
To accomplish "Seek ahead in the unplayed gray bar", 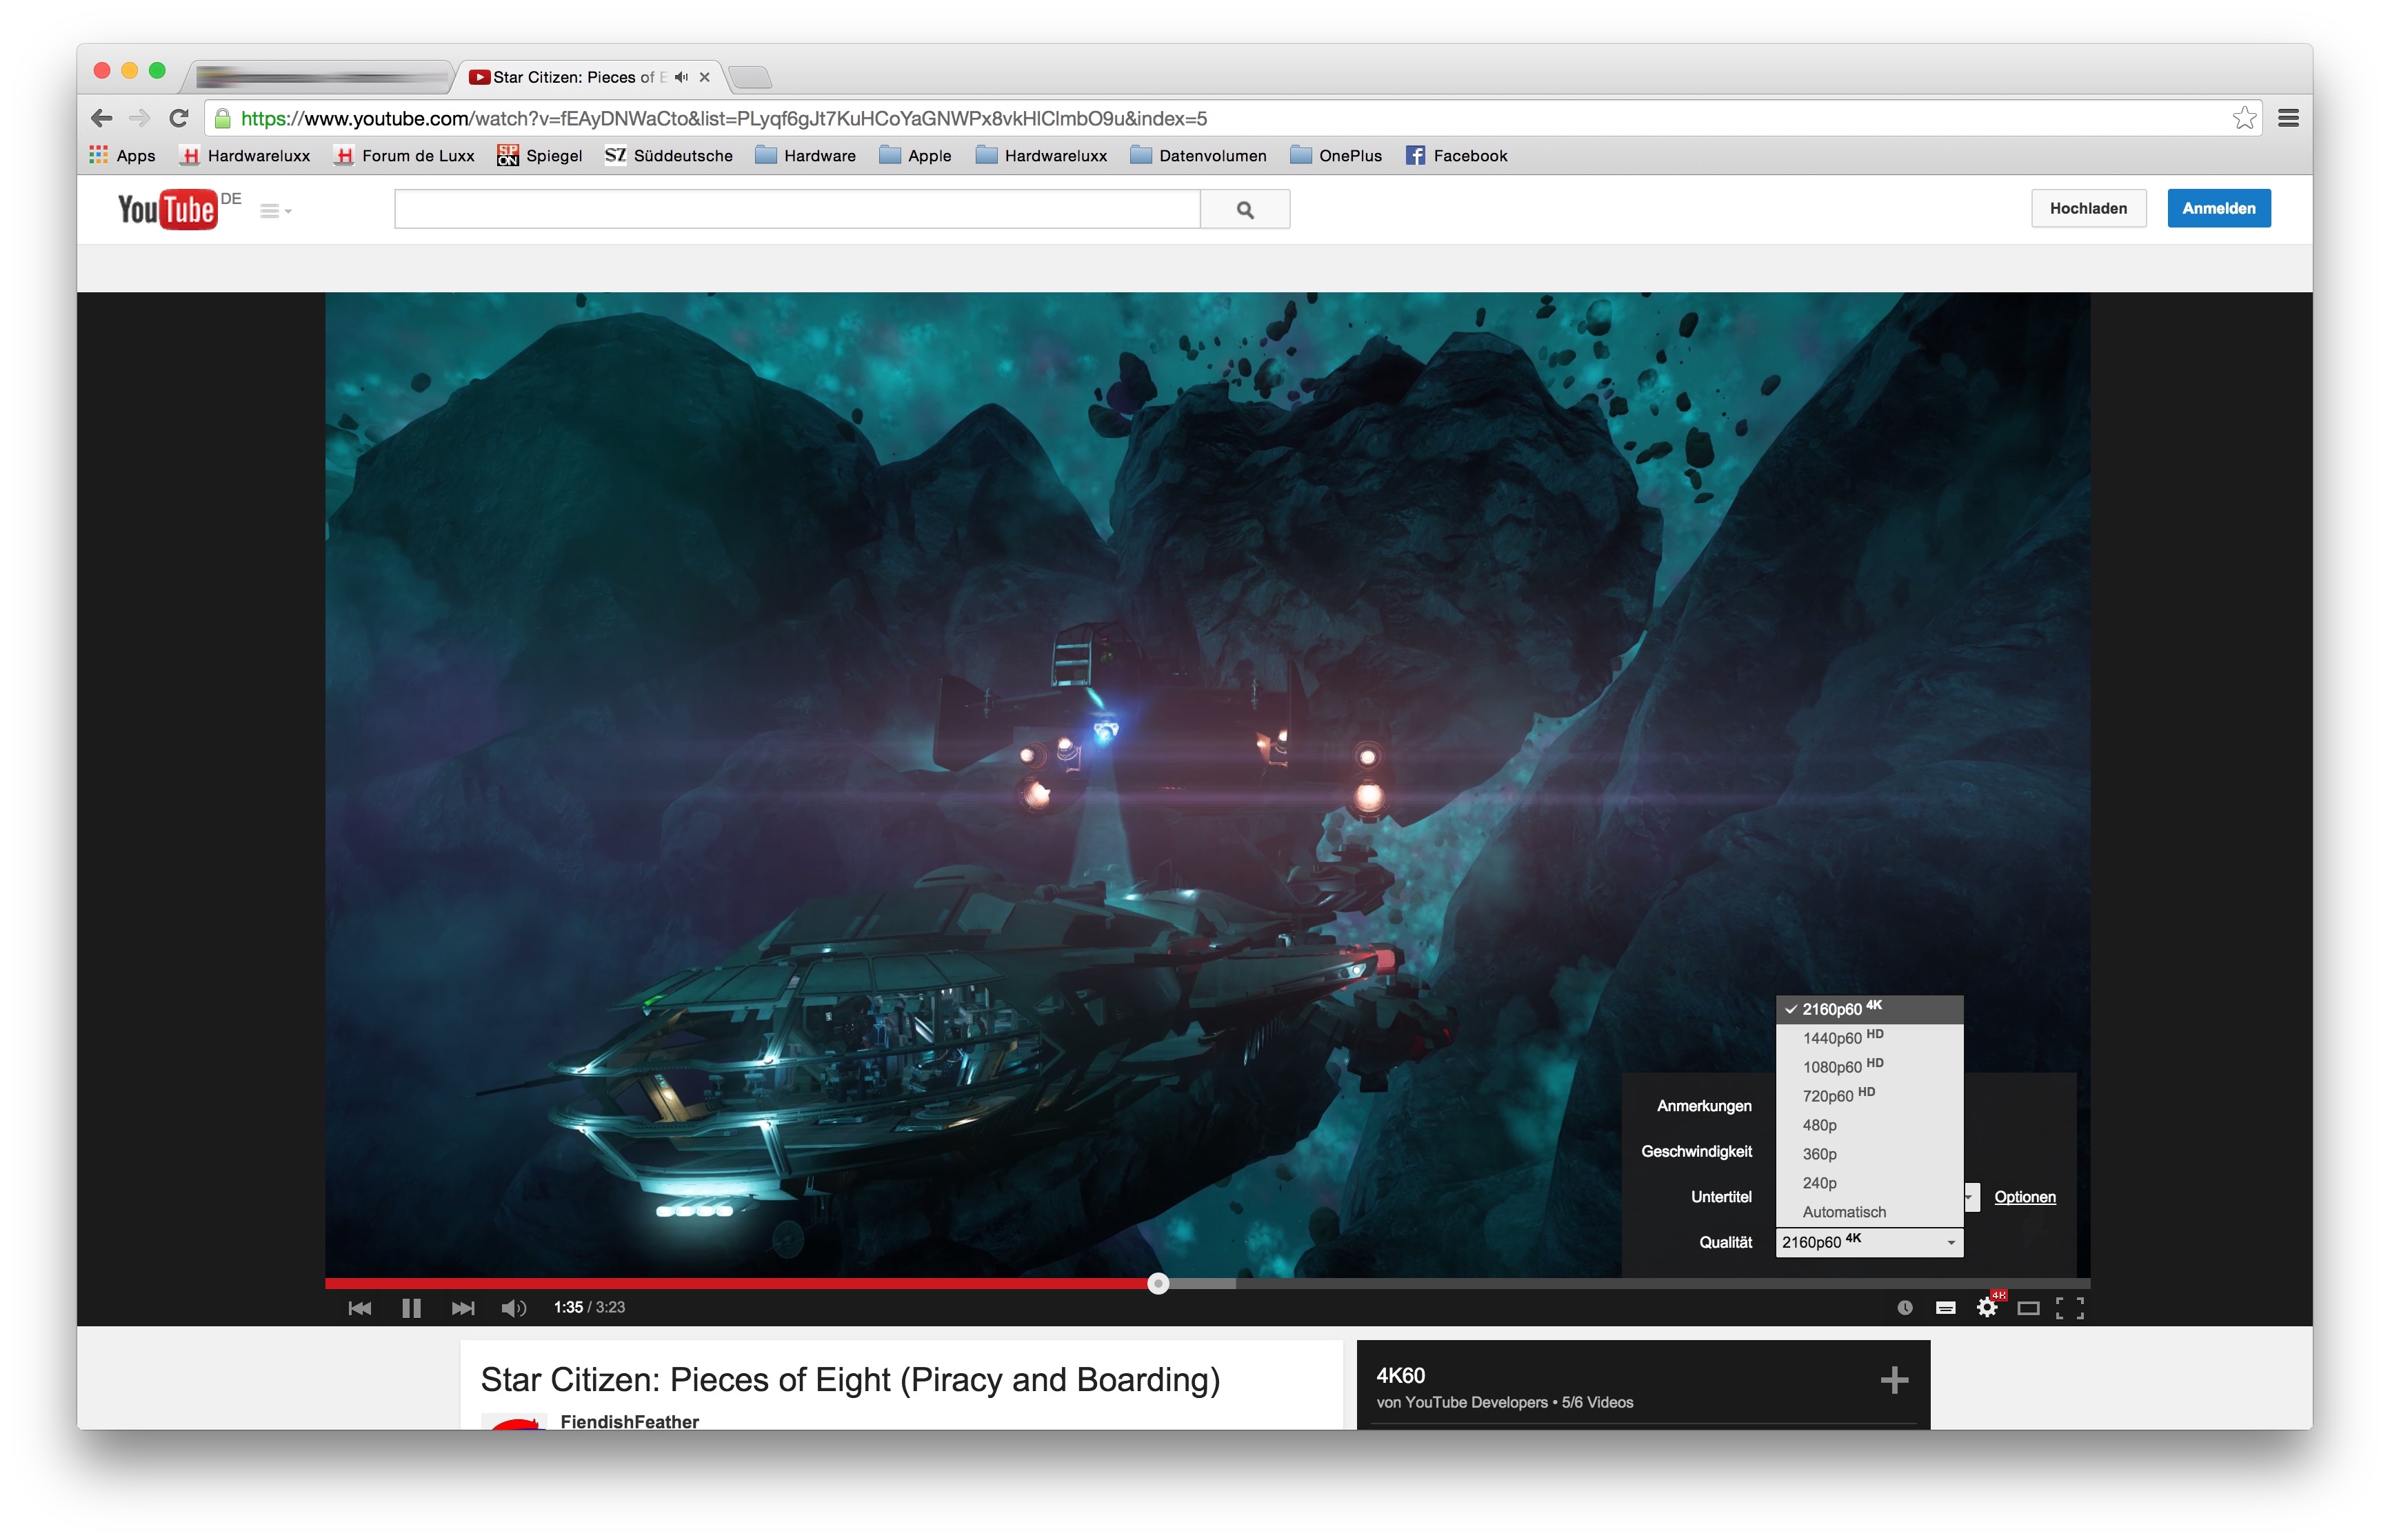I will coord(1663,1284).
